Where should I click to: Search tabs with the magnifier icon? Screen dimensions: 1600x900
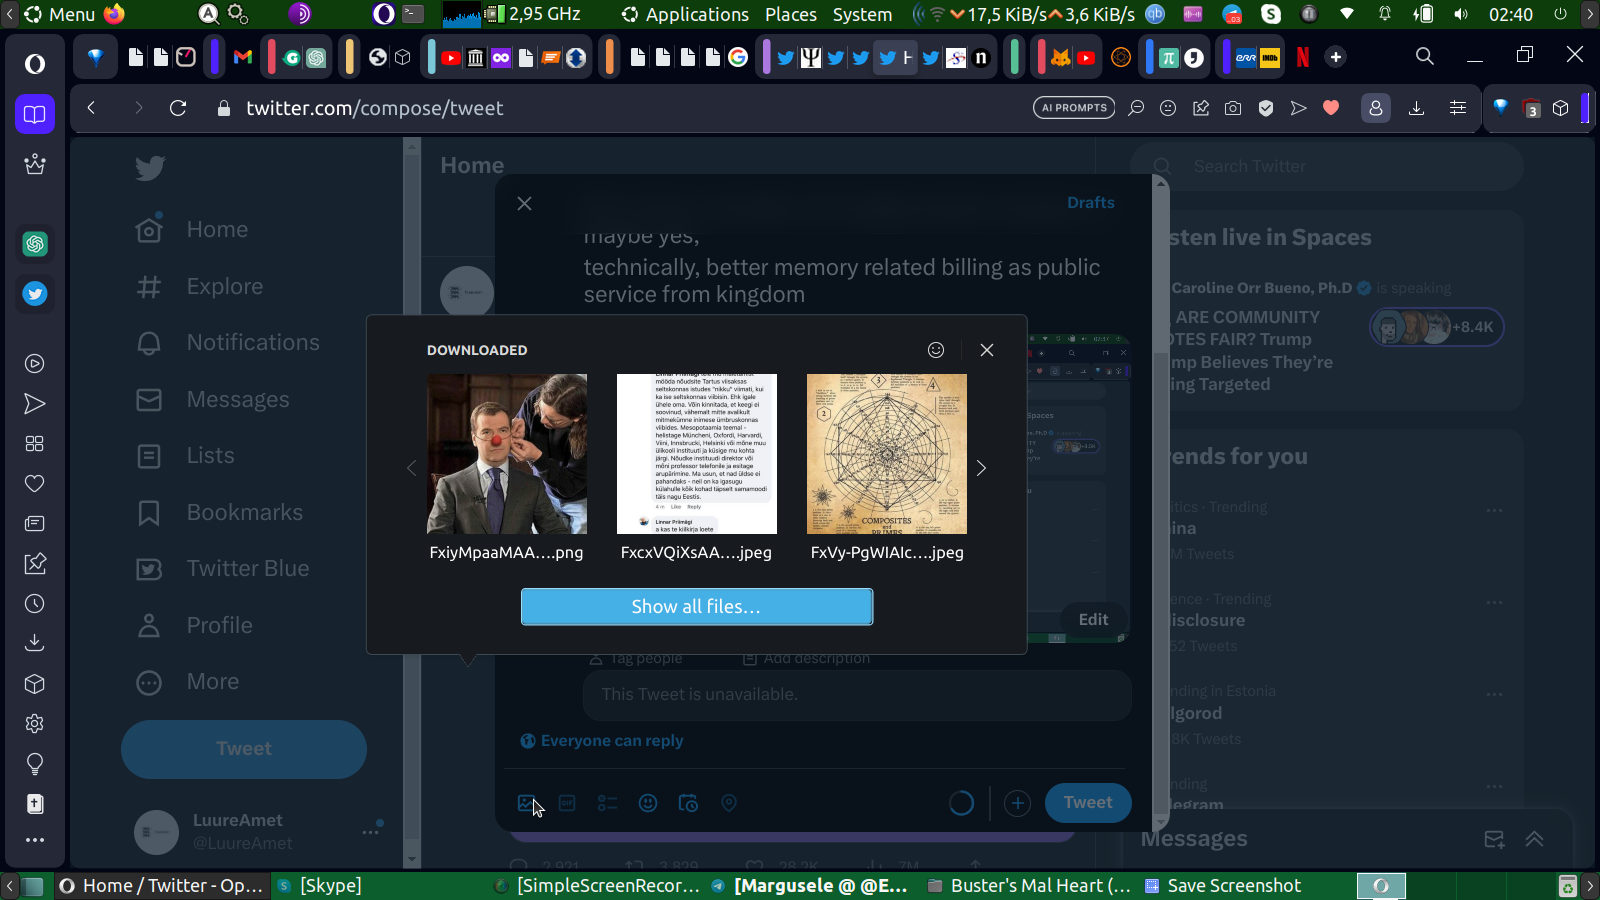click(1425, 57)
